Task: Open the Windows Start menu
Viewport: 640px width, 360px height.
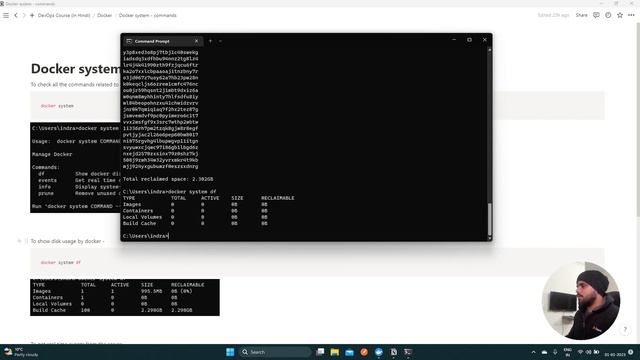Action: (x=230, y=352)
